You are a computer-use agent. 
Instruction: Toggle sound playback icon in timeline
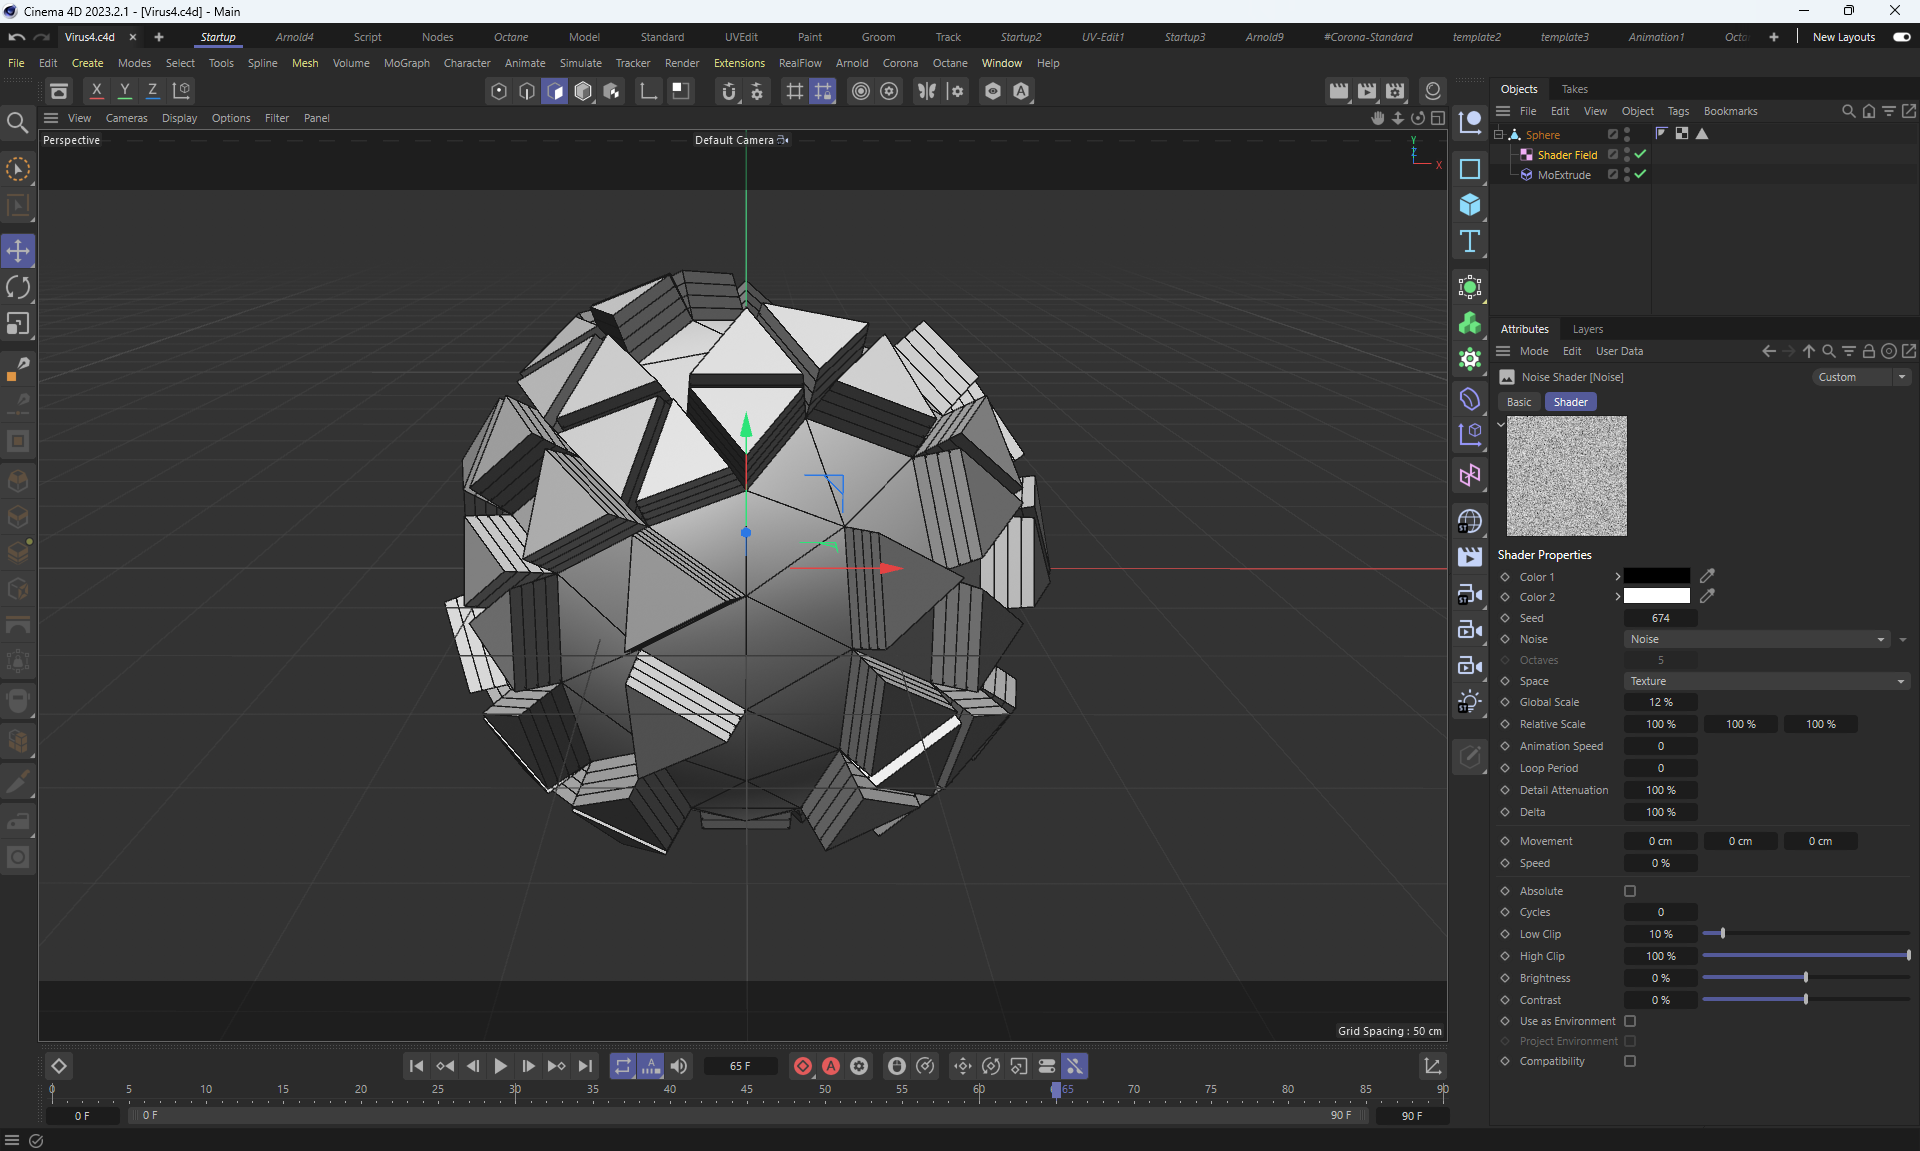coord(679,1066)
